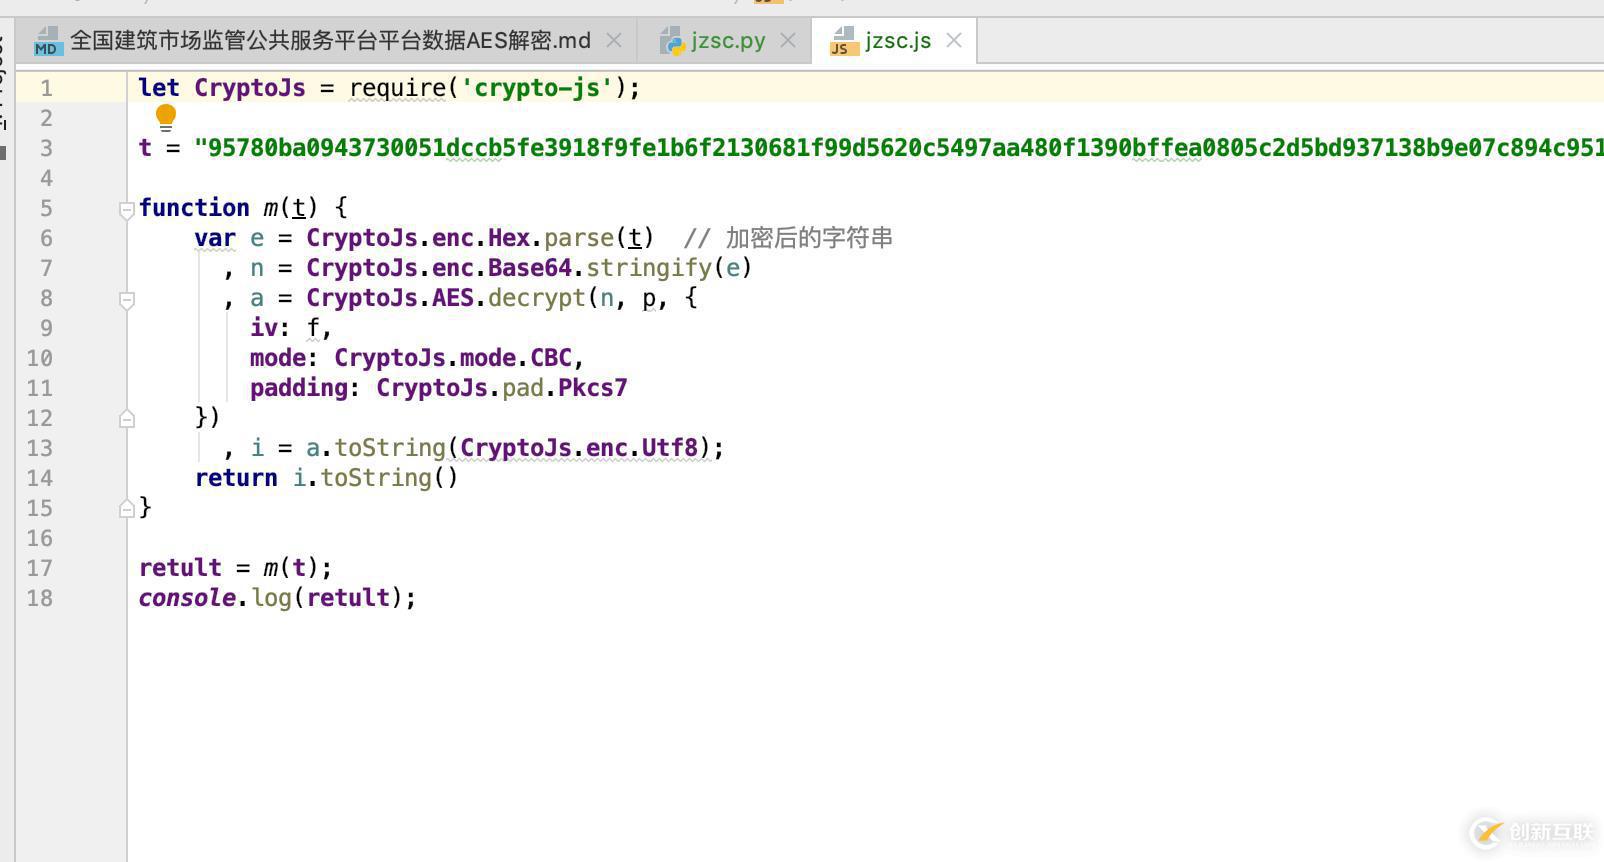
Task: Click the Python file icon on jzsc.py tab
Action: pos(672,41)
